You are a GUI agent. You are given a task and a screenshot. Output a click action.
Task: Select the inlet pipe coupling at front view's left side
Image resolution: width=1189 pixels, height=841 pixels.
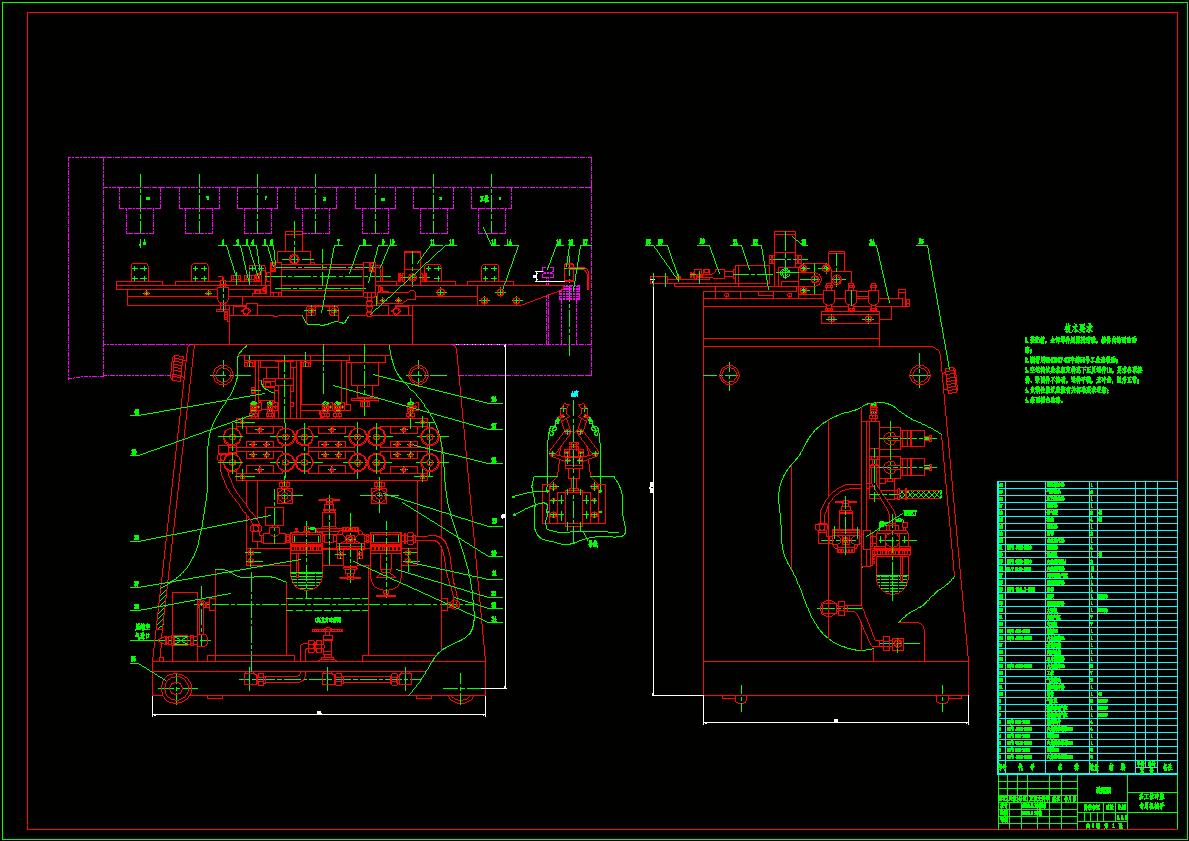180,641
